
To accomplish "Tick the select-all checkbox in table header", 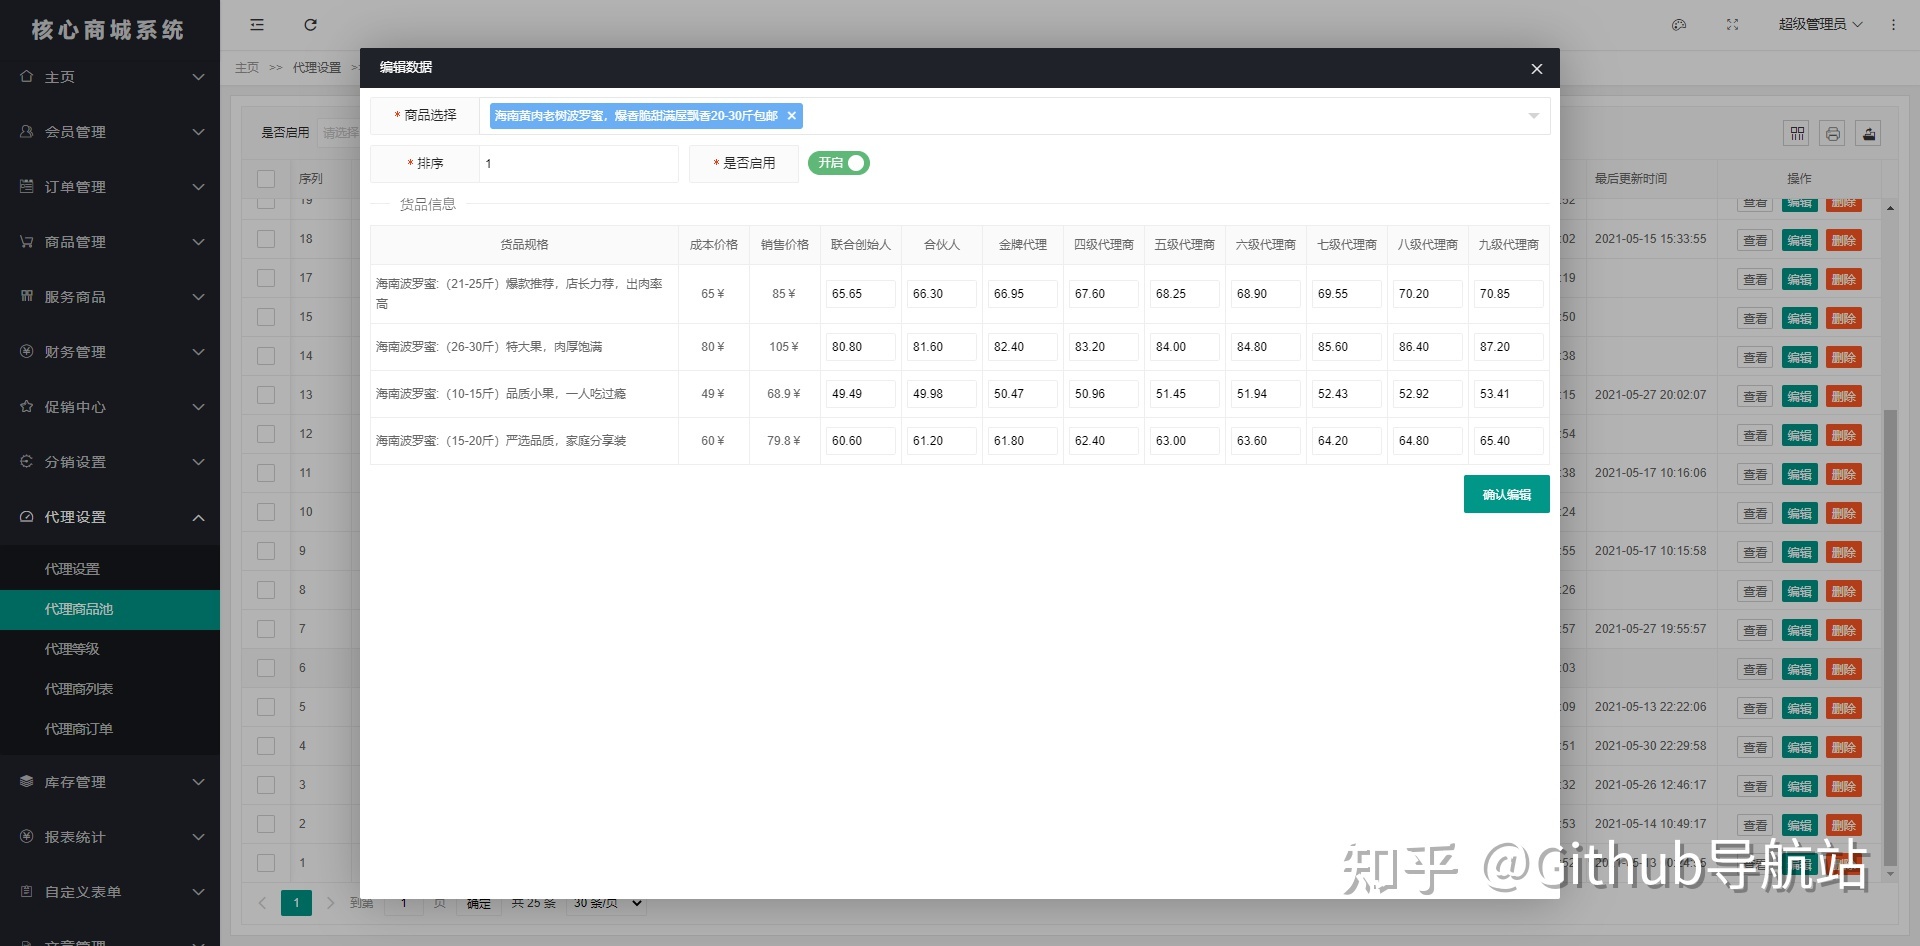I will 266,179.
